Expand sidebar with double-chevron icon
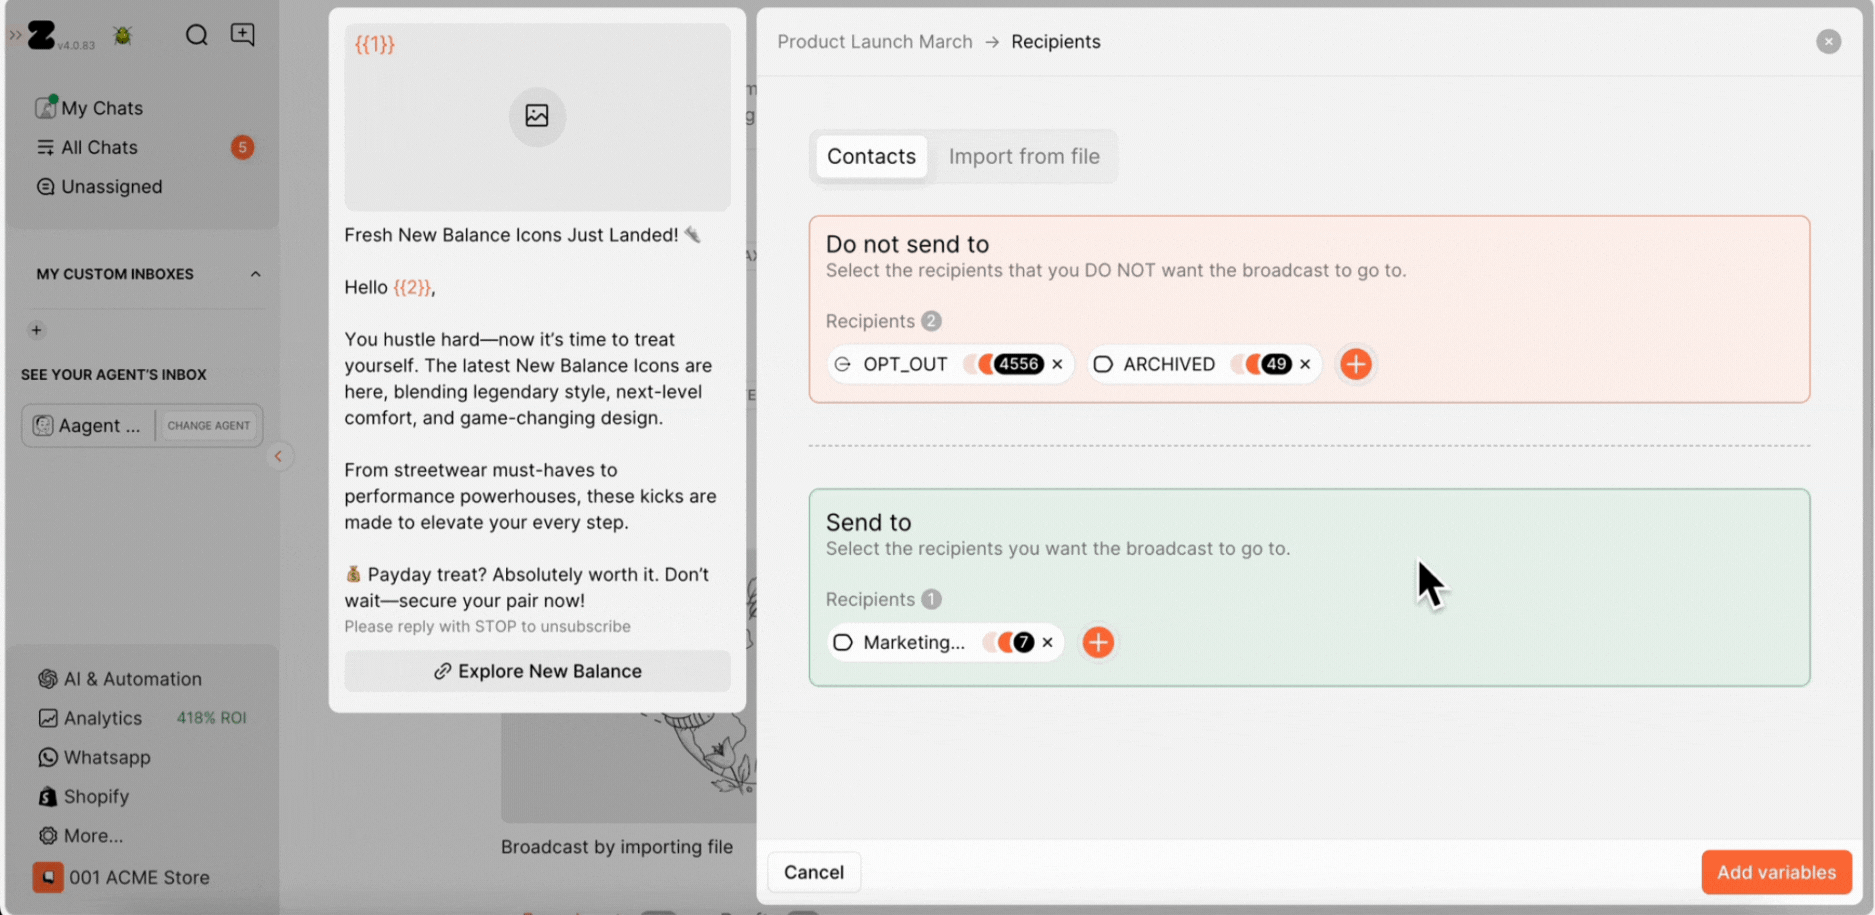This screenshot has width=1875, height=915. [x=15, y=35]
